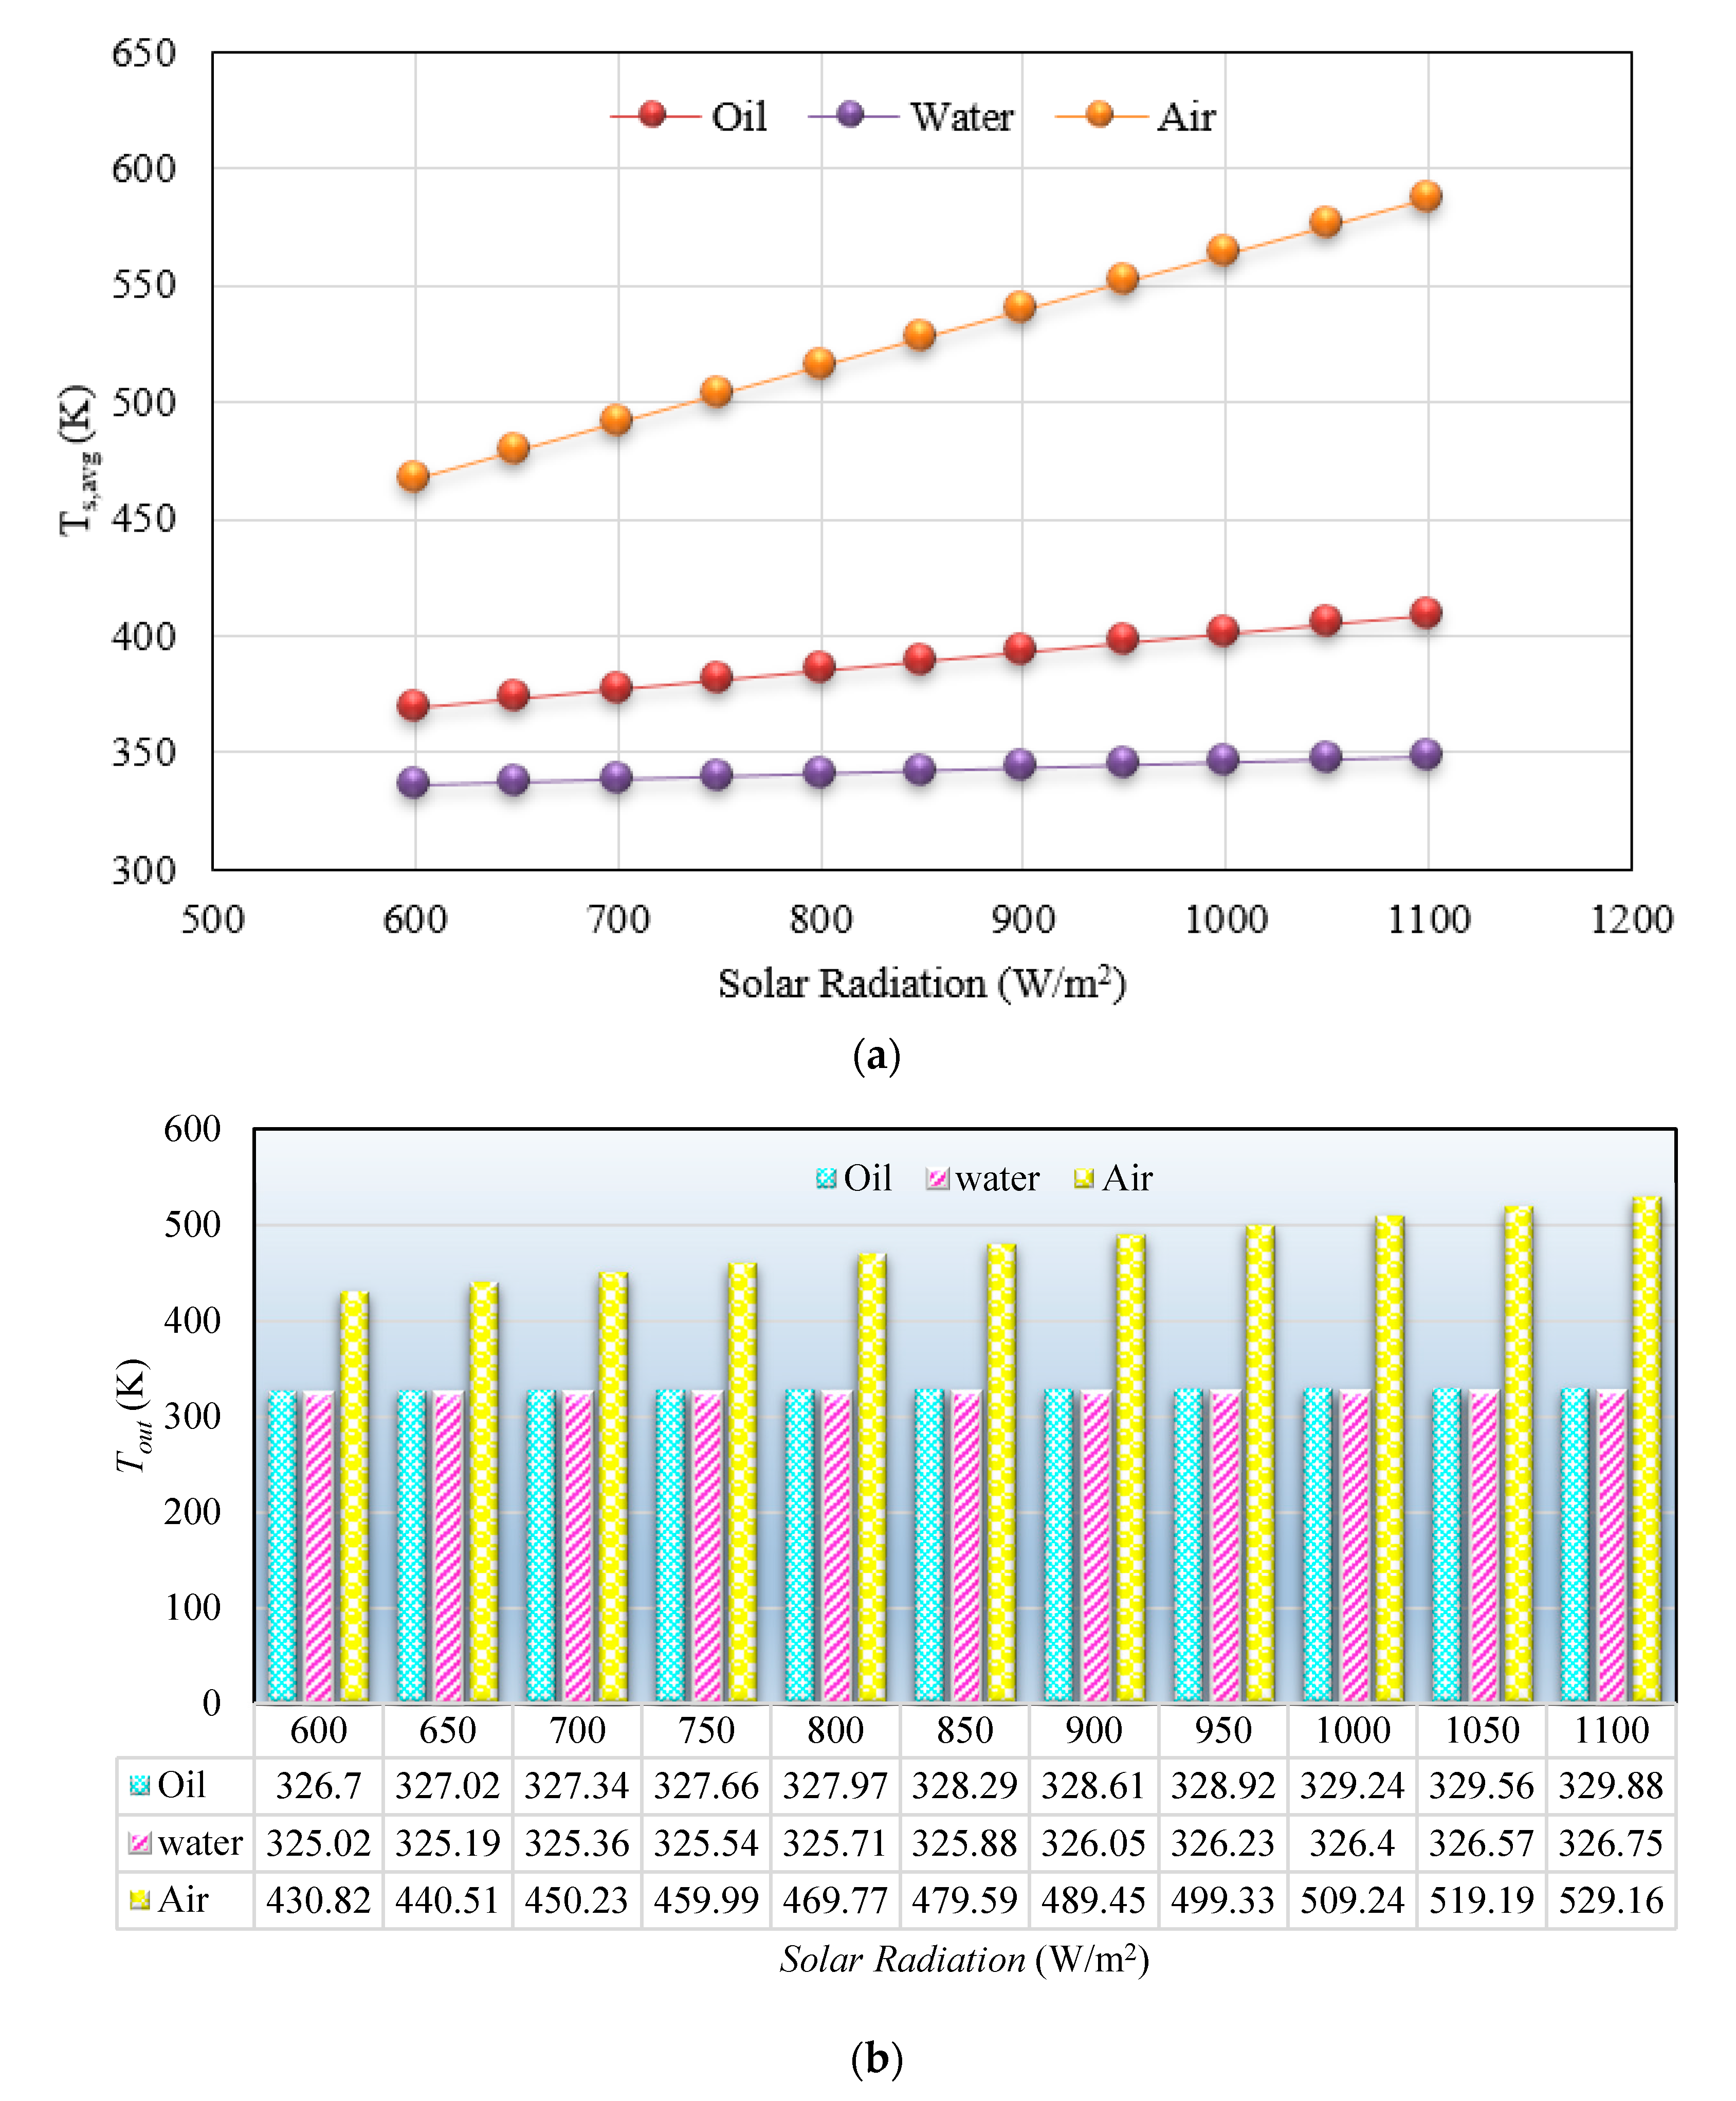This screenshot has width=1736, height=2101.
Task: Click the Air row icon in the data table
Action: [140, 1899]
